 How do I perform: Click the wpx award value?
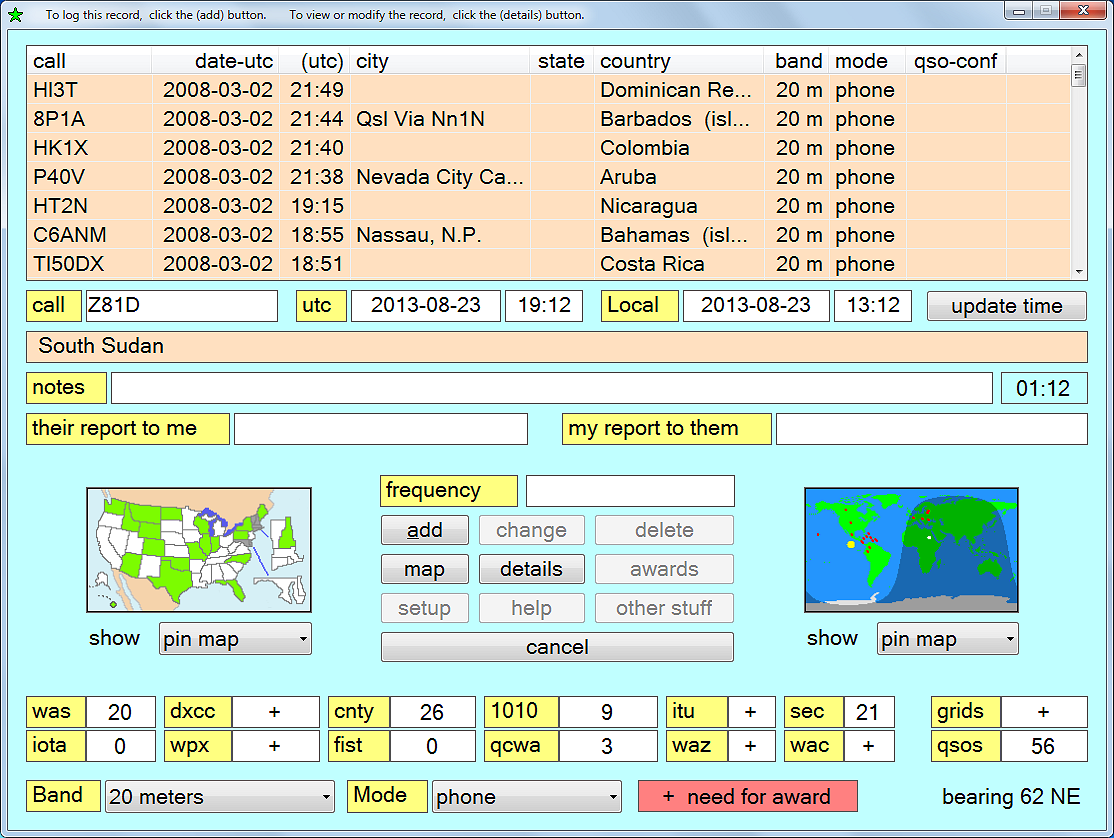click(276, 746)
